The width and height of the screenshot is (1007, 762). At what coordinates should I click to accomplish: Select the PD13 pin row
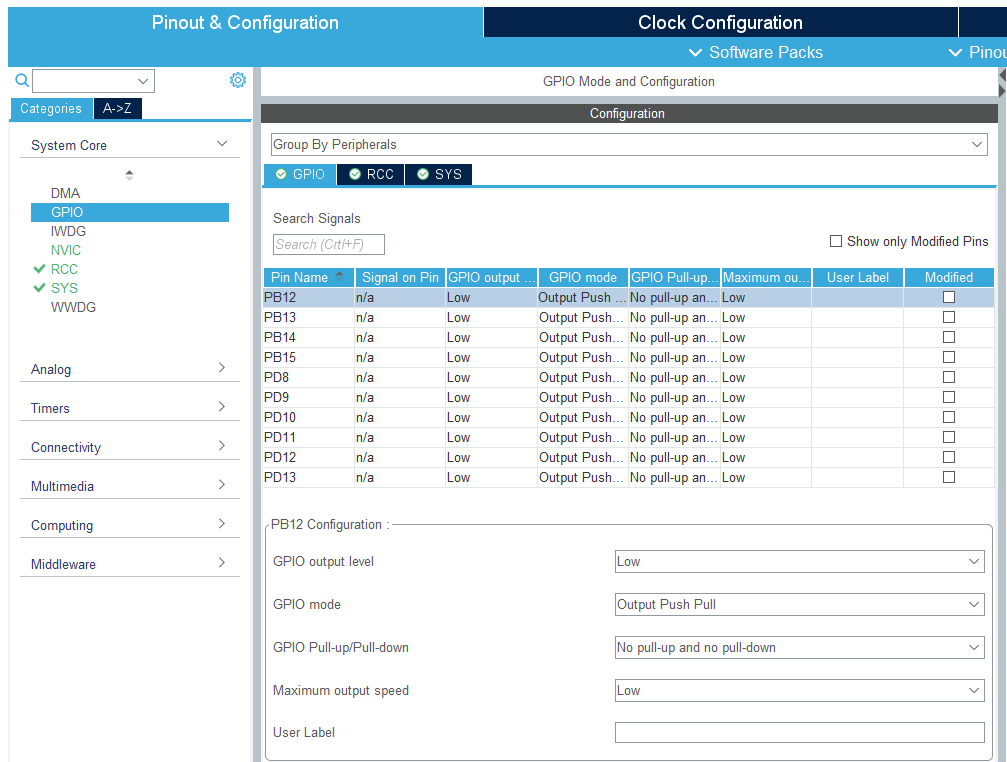click(x=629, y=477)
